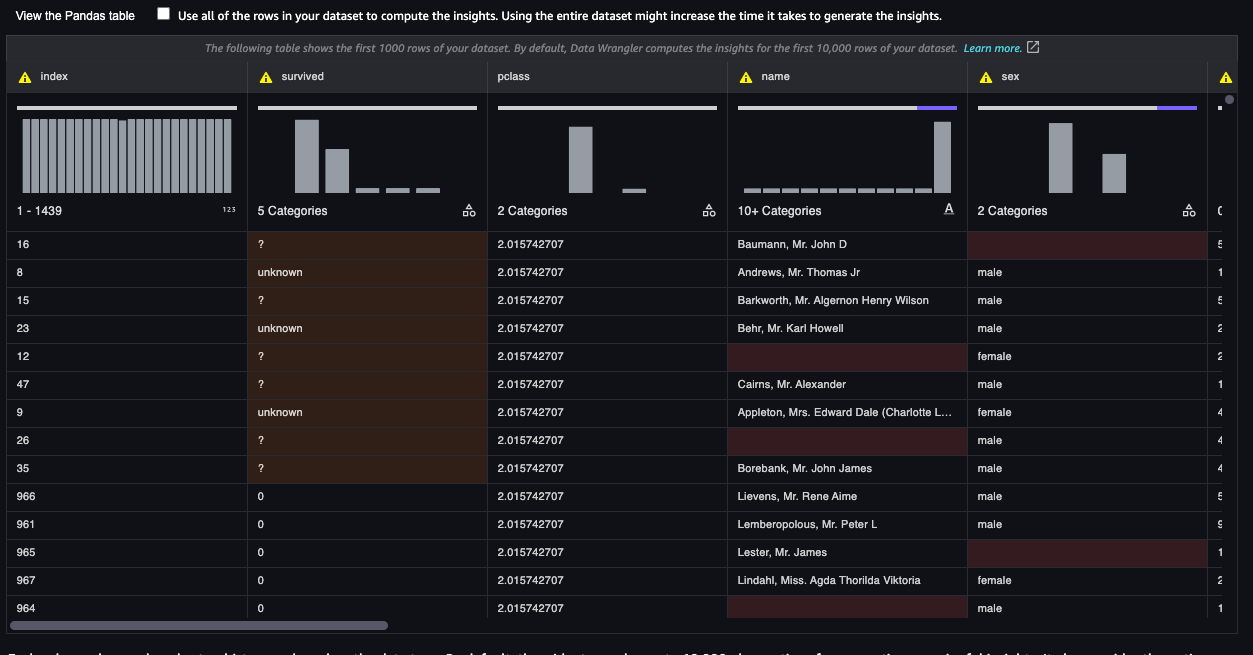Click the survived histogram chart
The image size is (1253, 655).
[x=367, y=154]
